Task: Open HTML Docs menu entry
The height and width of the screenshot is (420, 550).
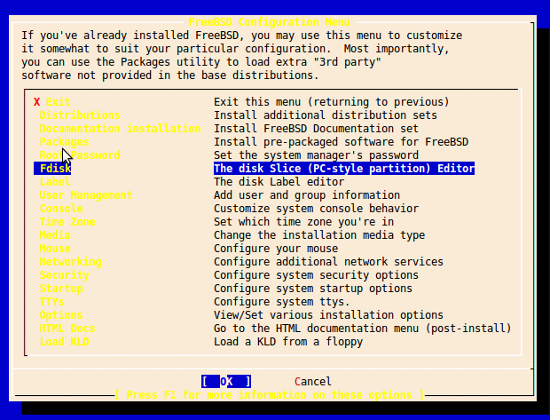Action: 67,328
